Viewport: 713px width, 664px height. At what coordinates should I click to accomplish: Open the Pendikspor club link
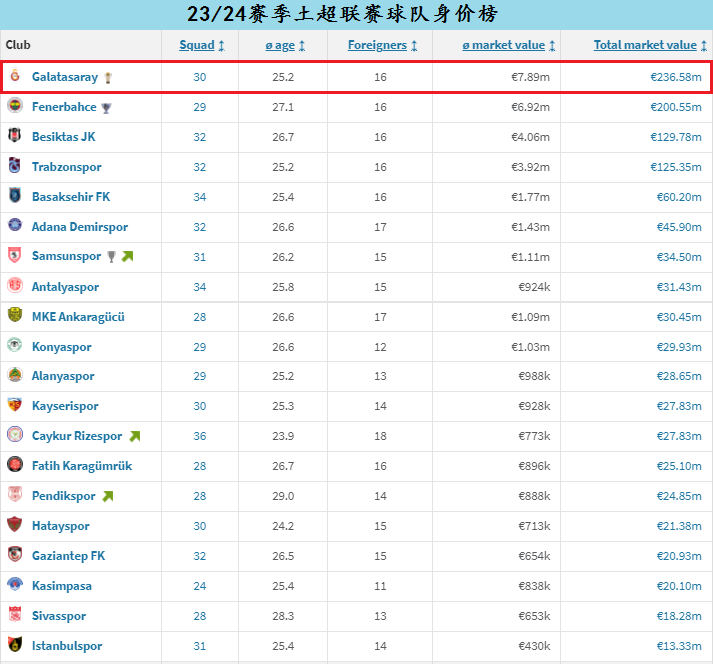pos(64,496)
